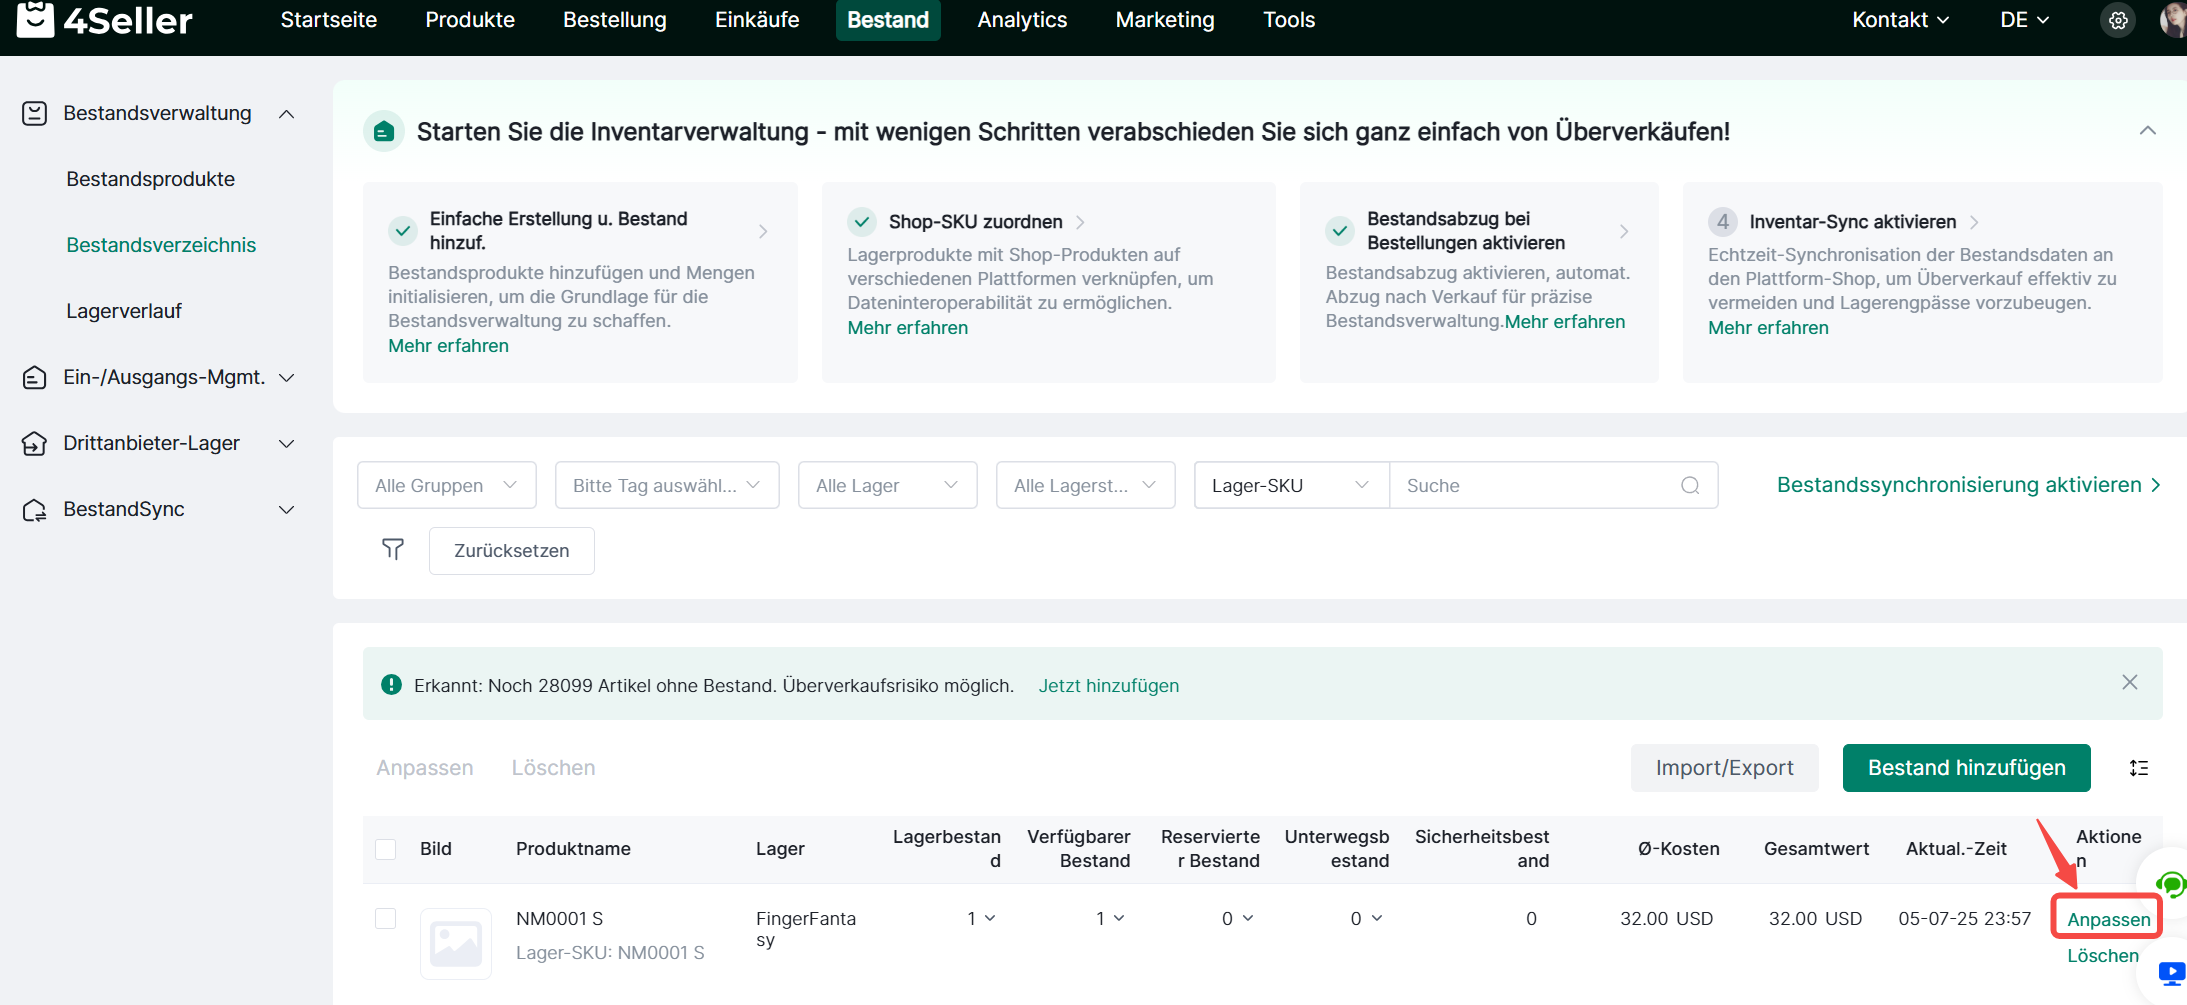2187x1005 pixels.
Task: Click the Bestand hinzufügen button
Action: point(1966,768)
